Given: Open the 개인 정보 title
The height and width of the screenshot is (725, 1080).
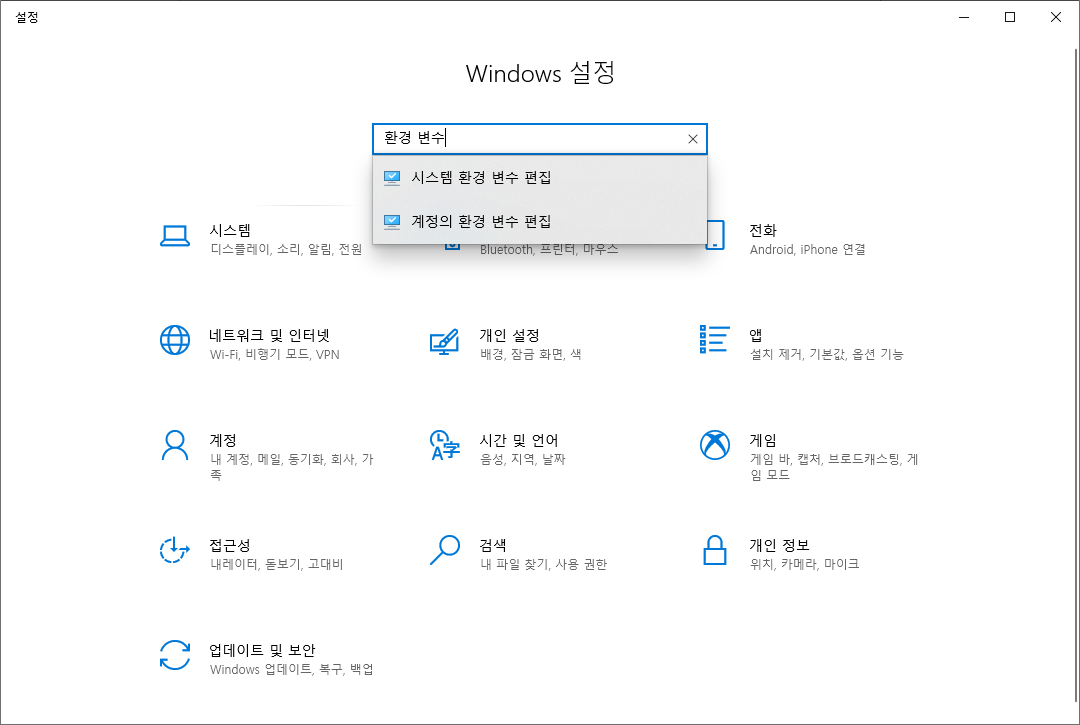Looking at the screenshot, I should (779, 545).
